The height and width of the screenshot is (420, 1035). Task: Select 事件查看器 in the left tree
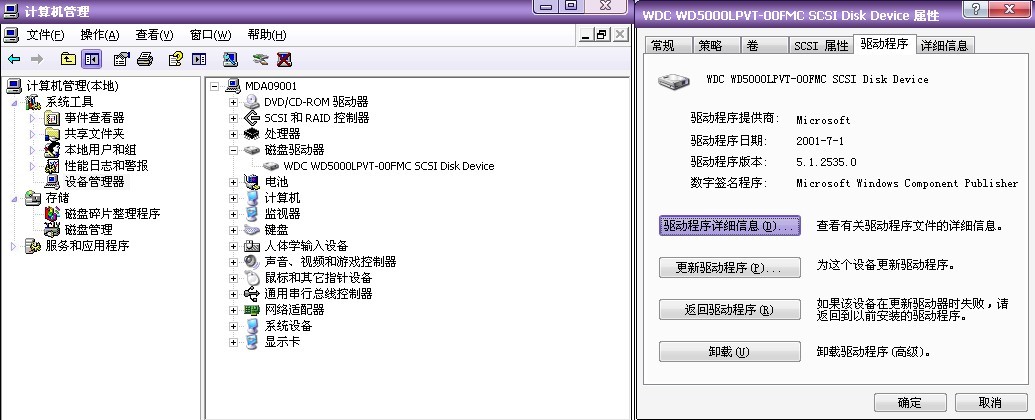(94, 118)
